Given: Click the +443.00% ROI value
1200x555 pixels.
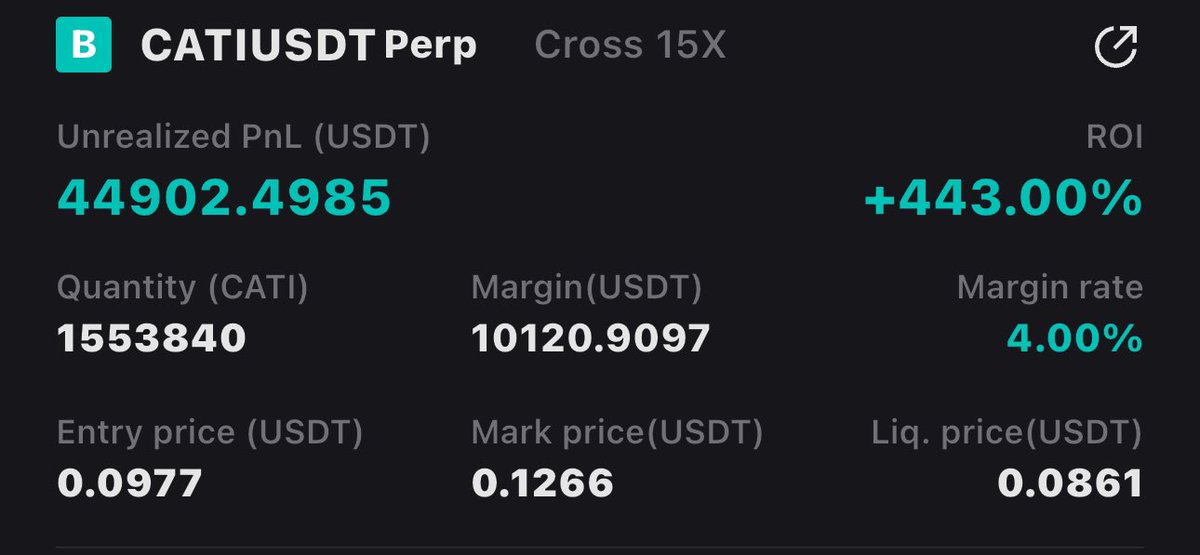Looking at the screenshot, I should (1003, 199).
